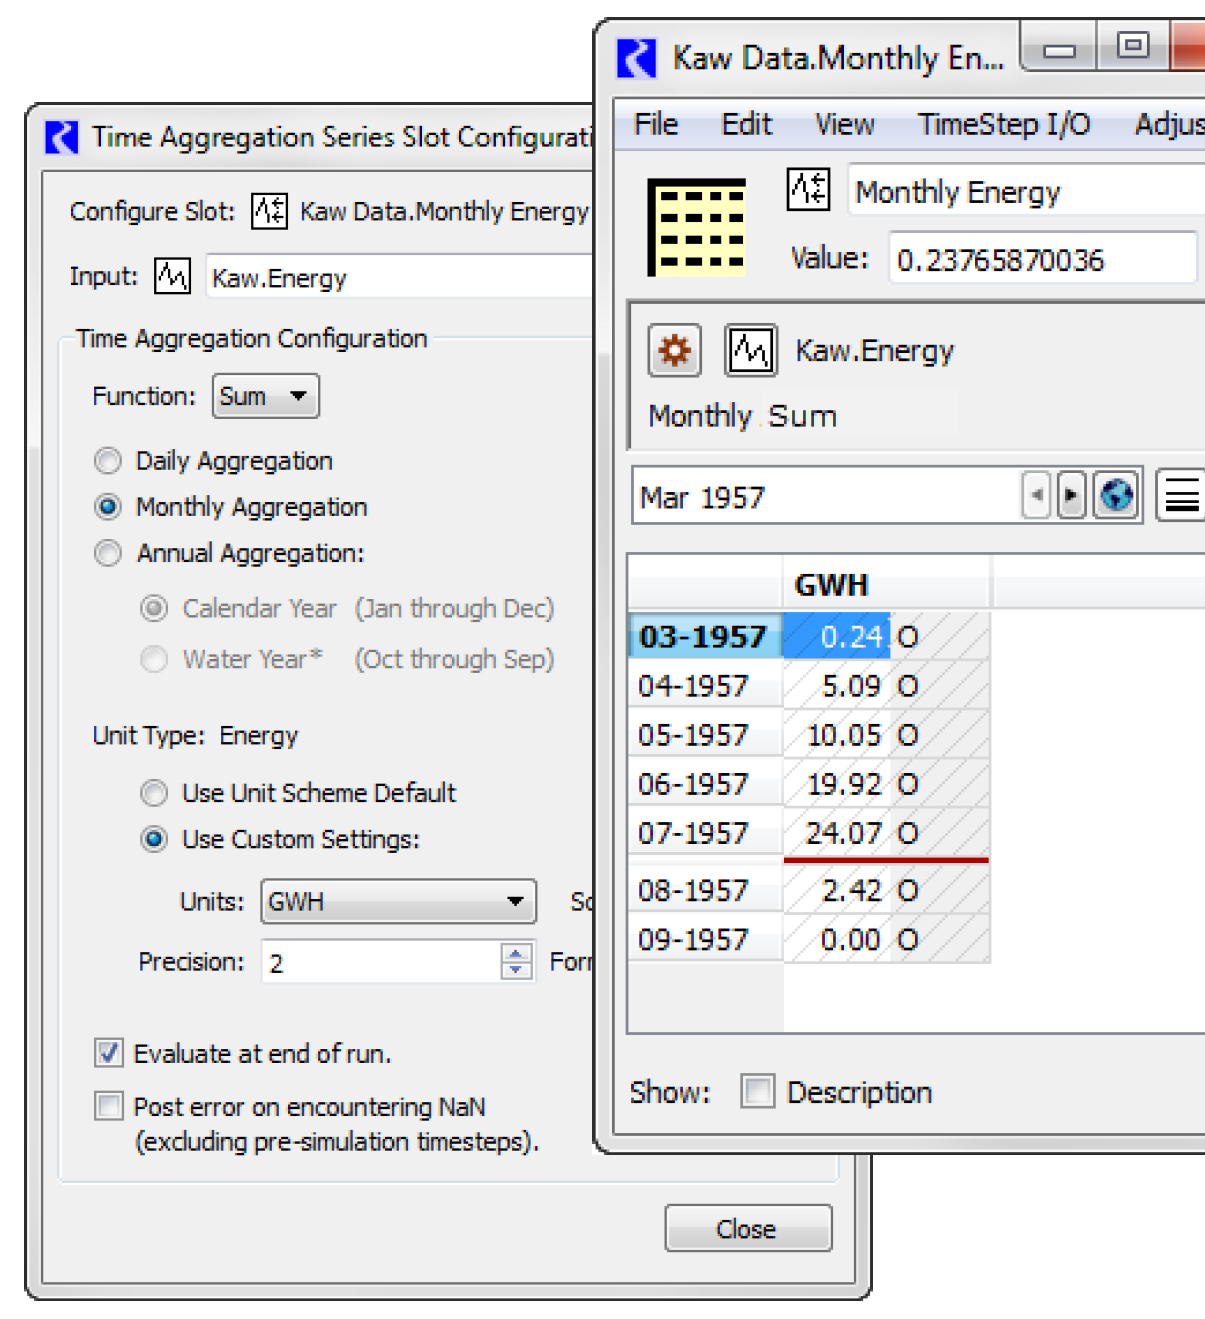Open the Function dropdown set to Sum
The height and width of the screenshot is (1319, 1205).
click(265, 396)
